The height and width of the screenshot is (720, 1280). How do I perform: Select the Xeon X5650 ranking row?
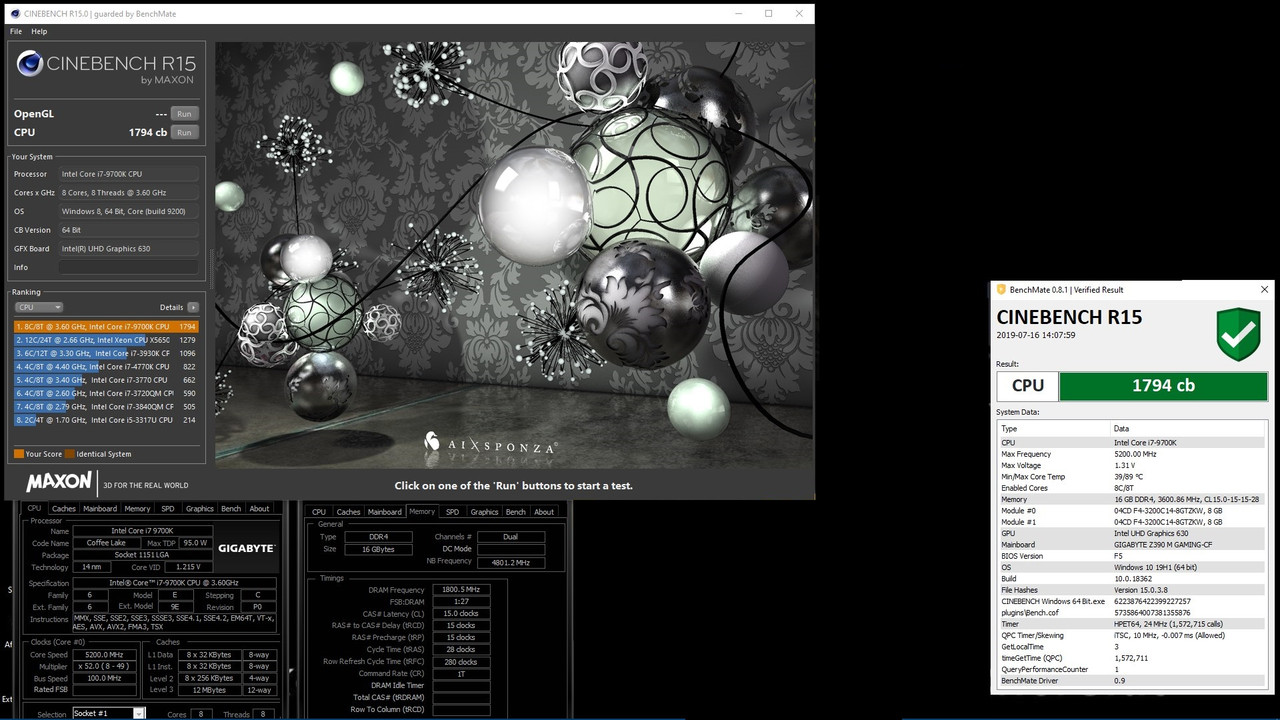(x=106, y=340)
